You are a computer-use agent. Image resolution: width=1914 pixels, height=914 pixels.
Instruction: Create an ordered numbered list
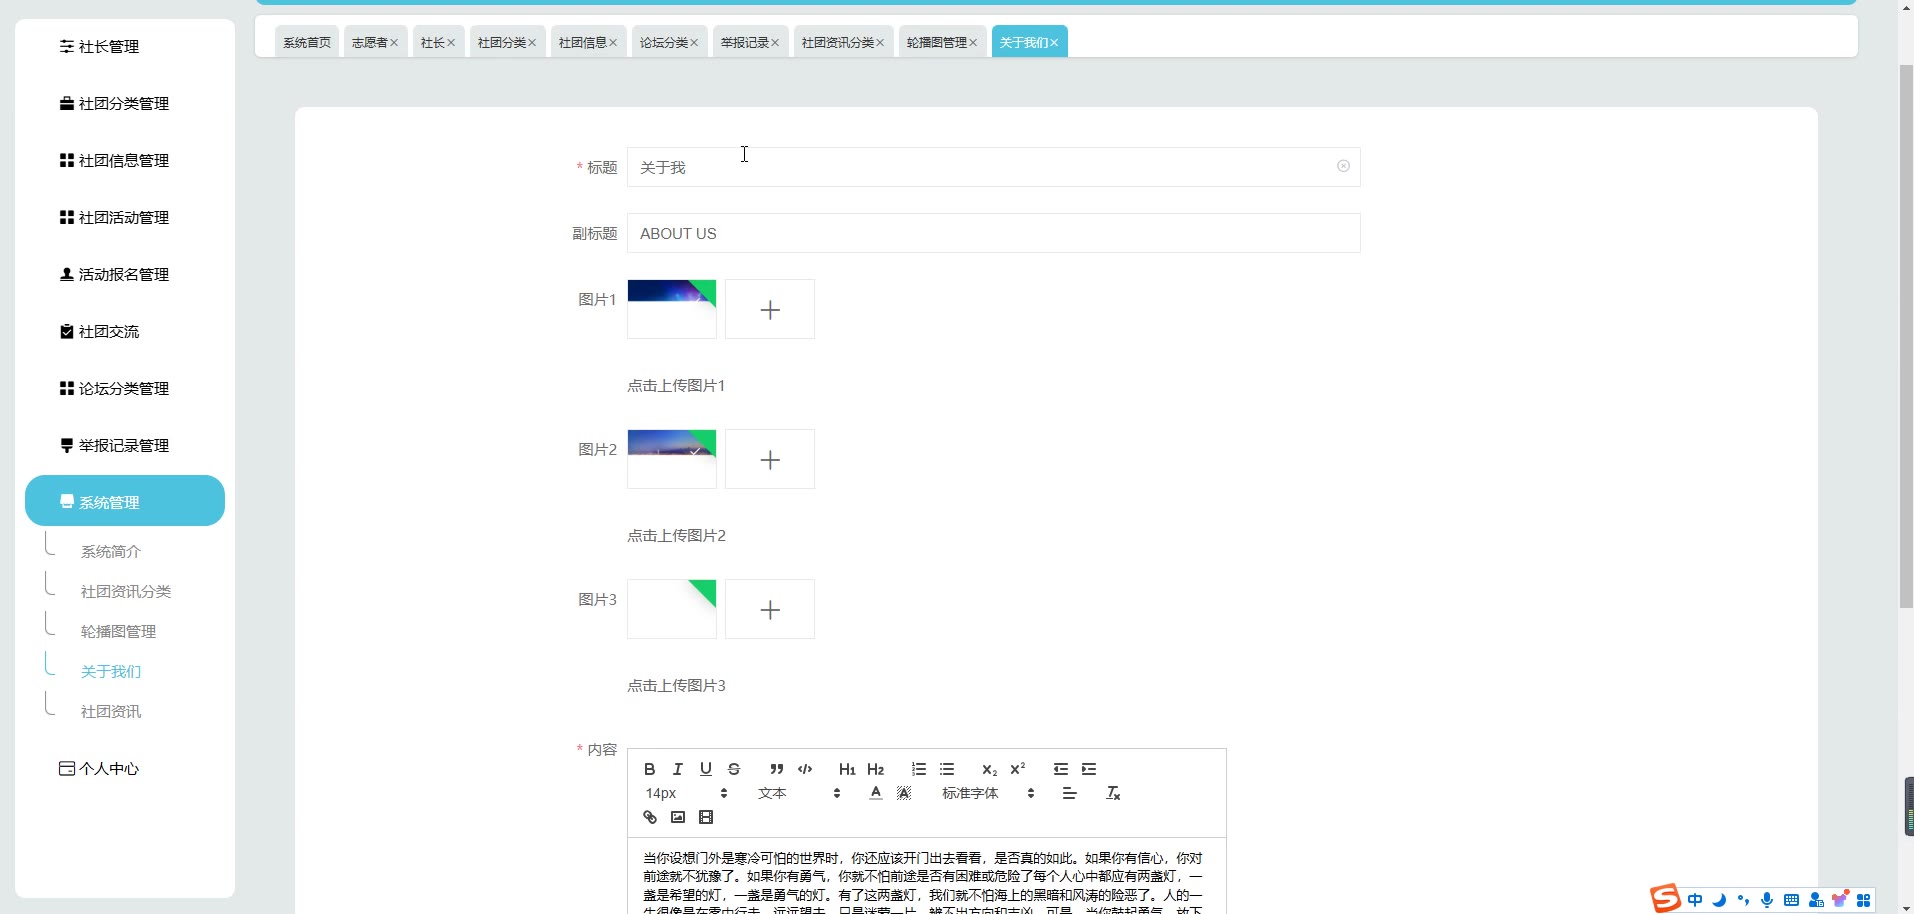pos(918,769)
